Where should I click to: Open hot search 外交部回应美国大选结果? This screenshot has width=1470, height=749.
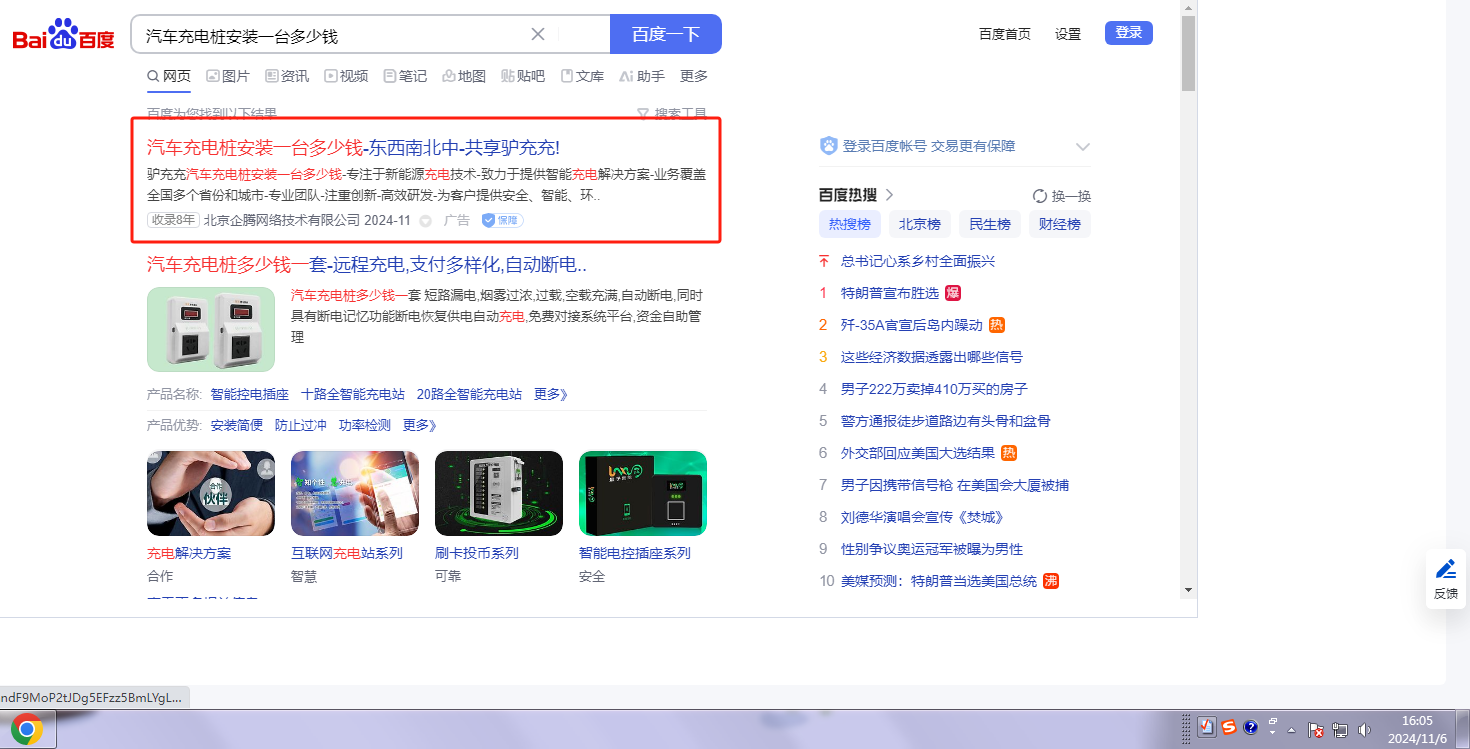click(x=918, y=453)
